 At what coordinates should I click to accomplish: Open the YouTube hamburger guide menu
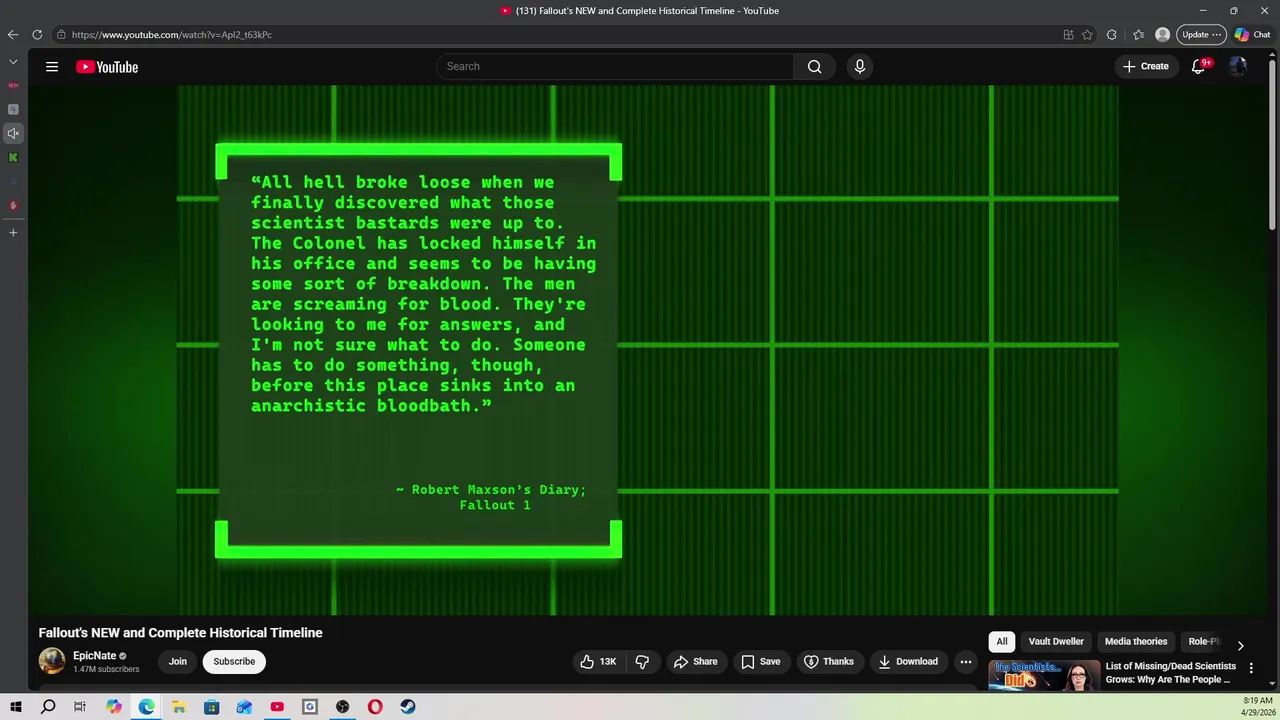point(52,67)
